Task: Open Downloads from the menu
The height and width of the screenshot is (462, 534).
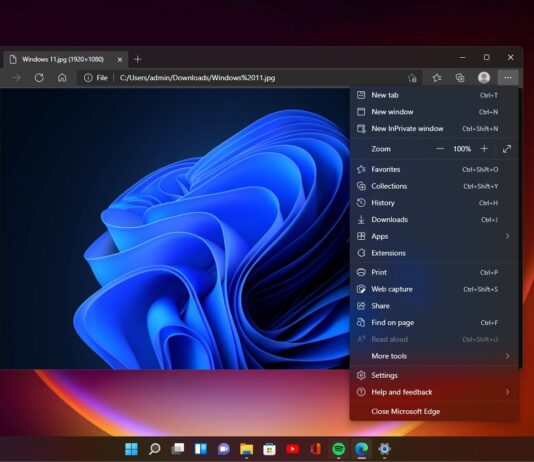Action: [x=434, y=220]
